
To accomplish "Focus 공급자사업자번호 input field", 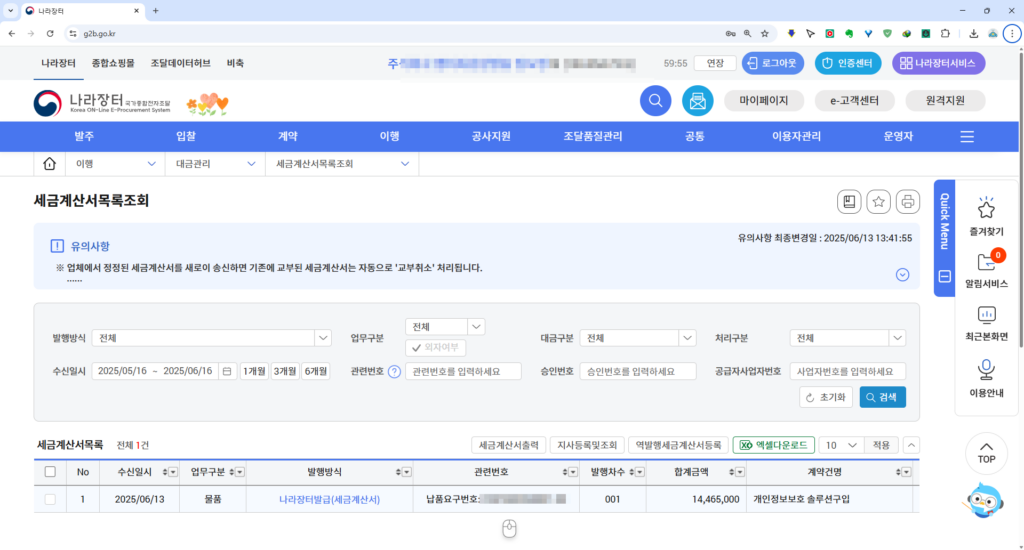I will pyautogui.click(x=848, y=372).
